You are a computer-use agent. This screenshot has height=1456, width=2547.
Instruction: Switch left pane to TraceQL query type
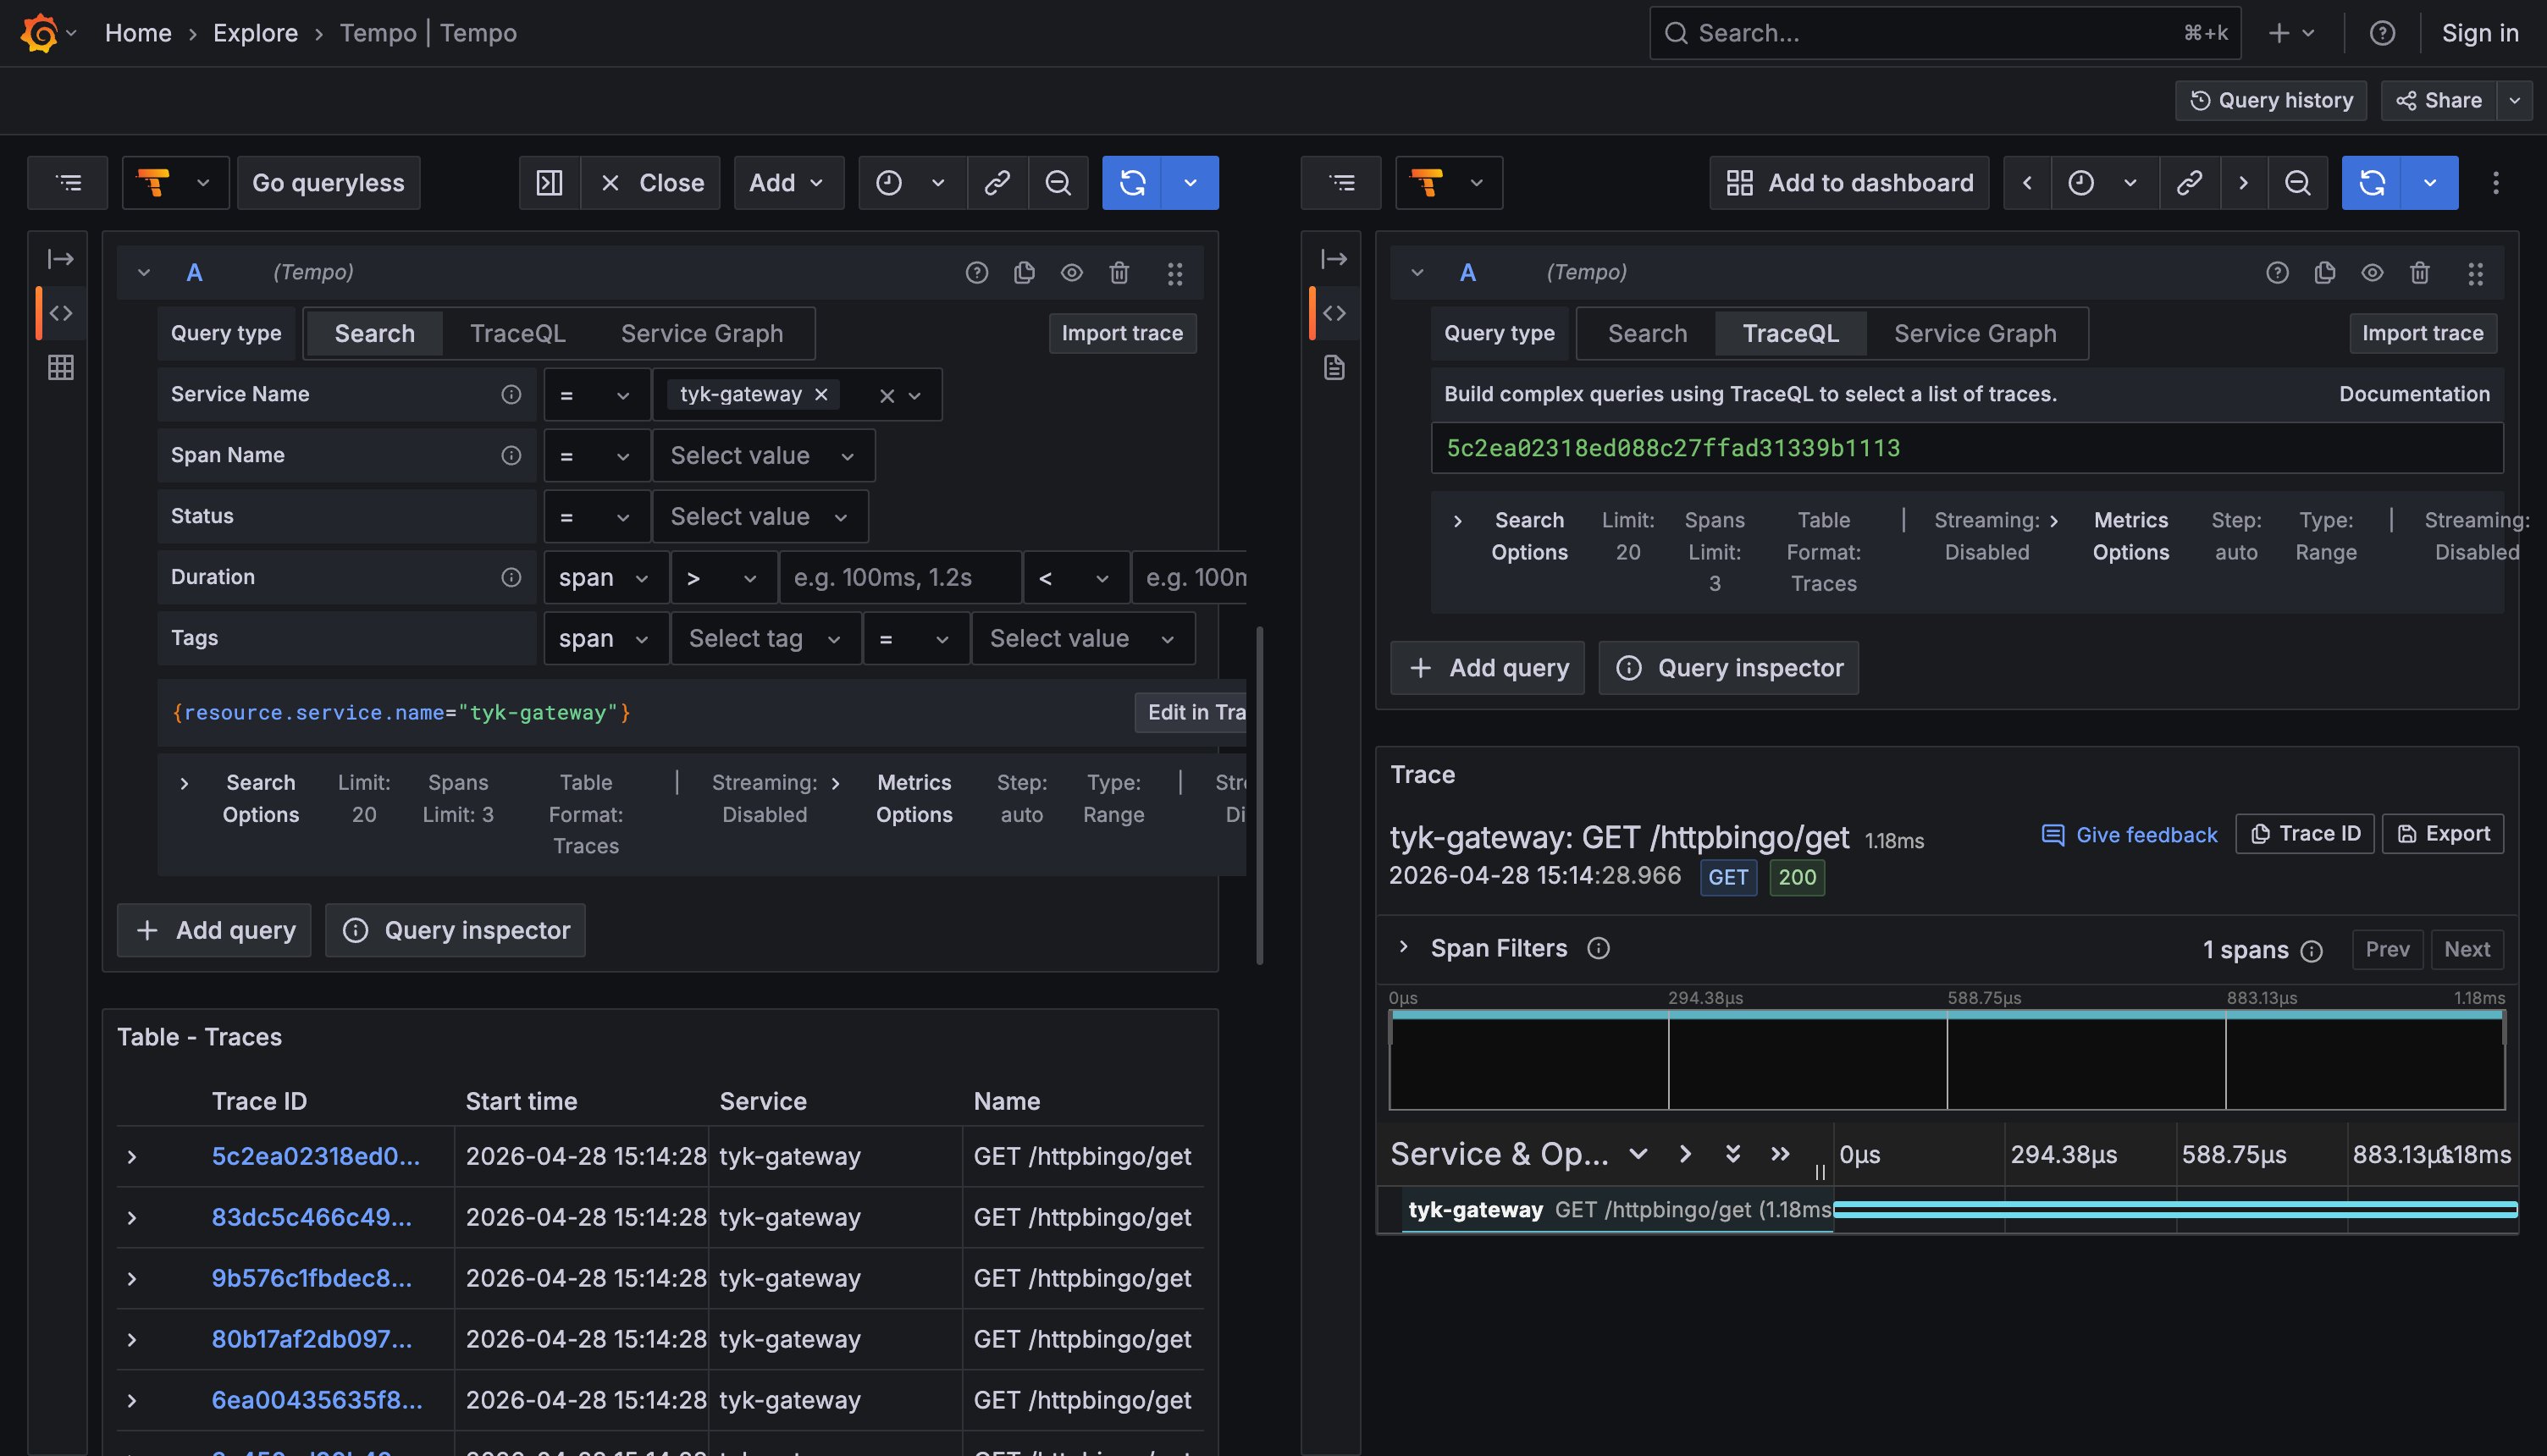pyautogui.click(x=518, y=334)
